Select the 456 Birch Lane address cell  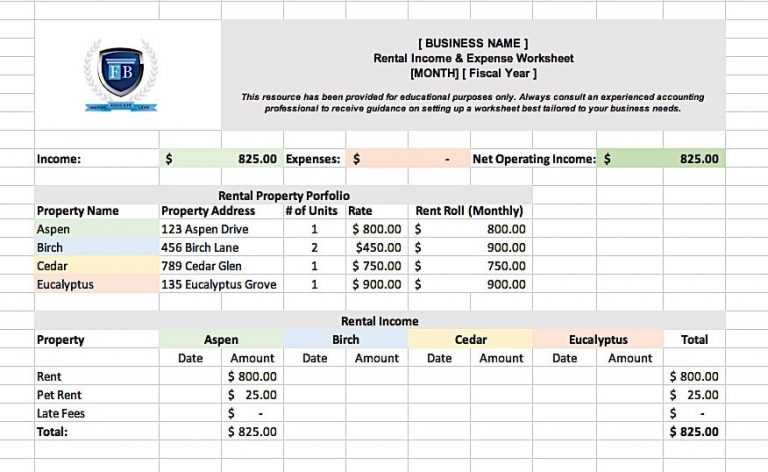point(221,247)
